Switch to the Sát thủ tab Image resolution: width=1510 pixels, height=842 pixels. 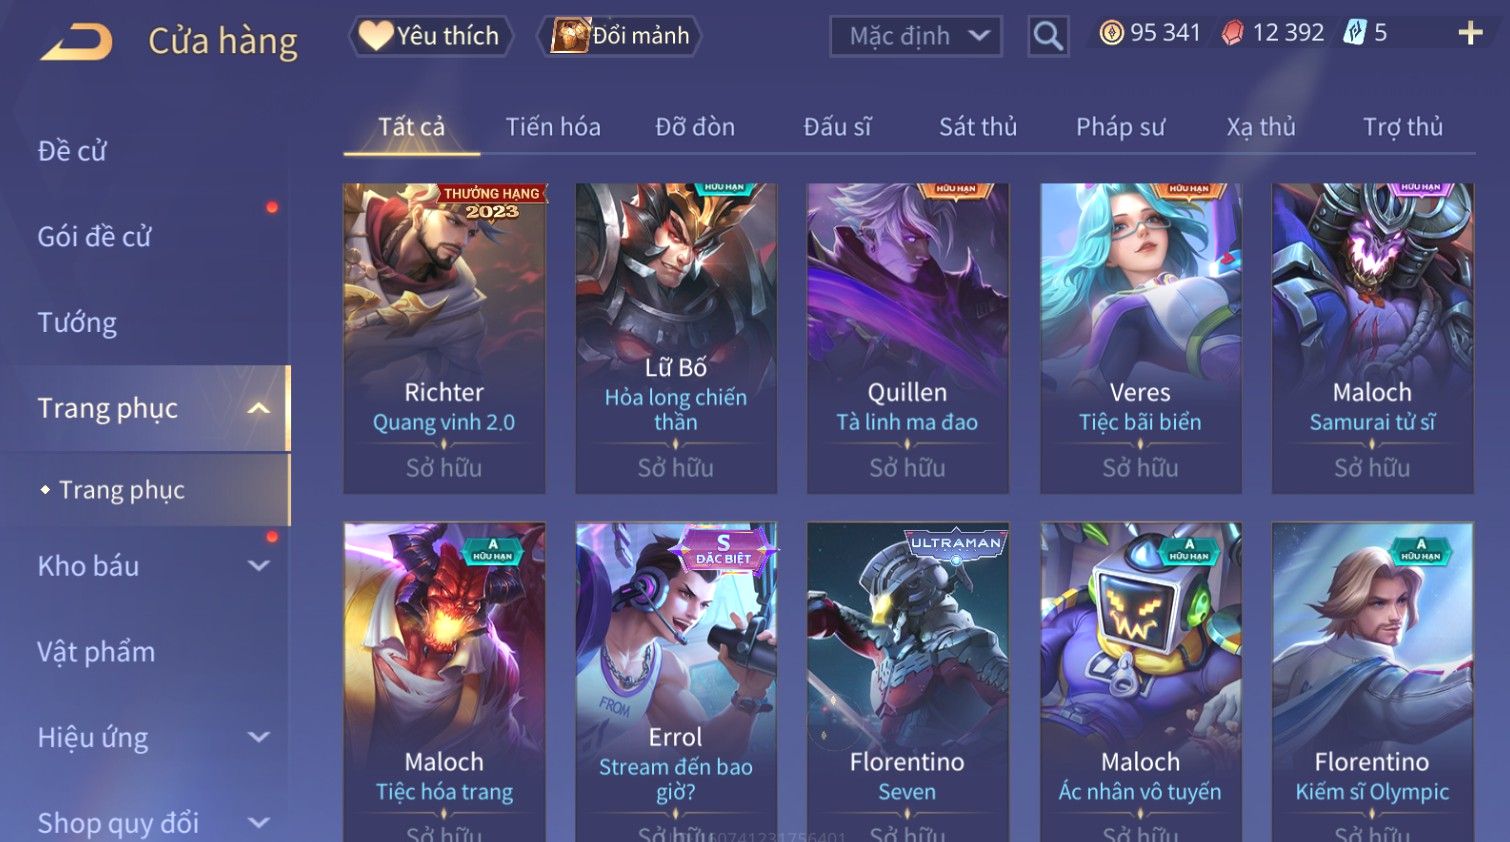coord(977,127)
